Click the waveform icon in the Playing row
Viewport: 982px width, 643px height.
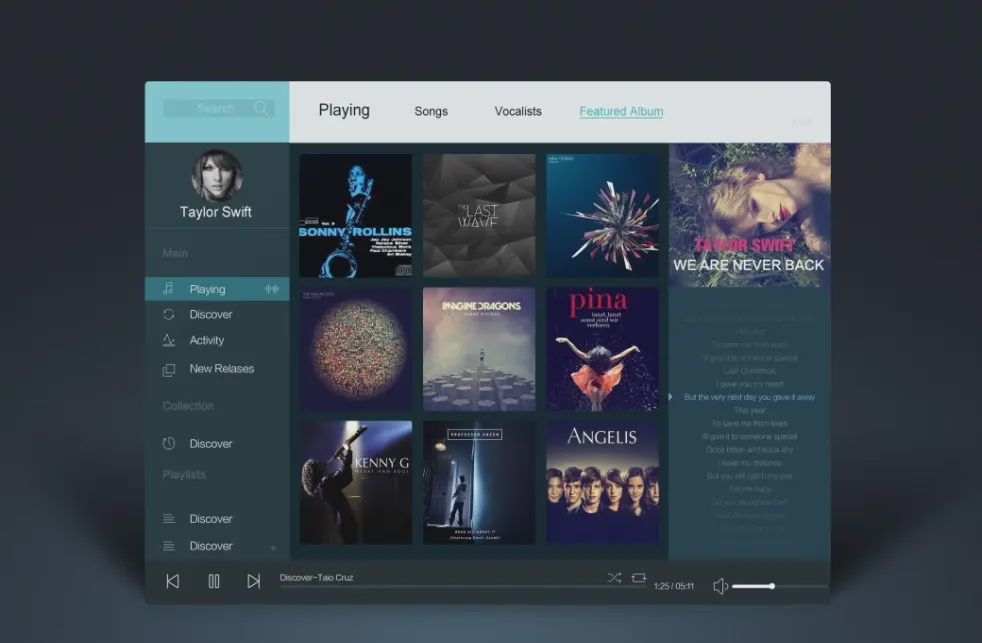tap(271, 289)
